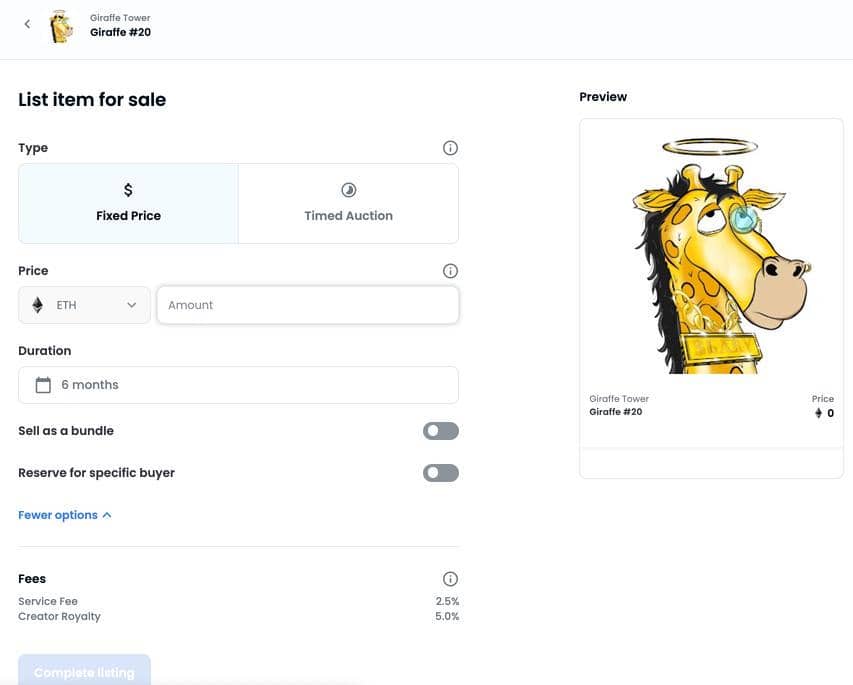Viewport: 853px width, 685px height.
Task: Click the ETH icon beside the preview price
Action: tap(817, 412)
